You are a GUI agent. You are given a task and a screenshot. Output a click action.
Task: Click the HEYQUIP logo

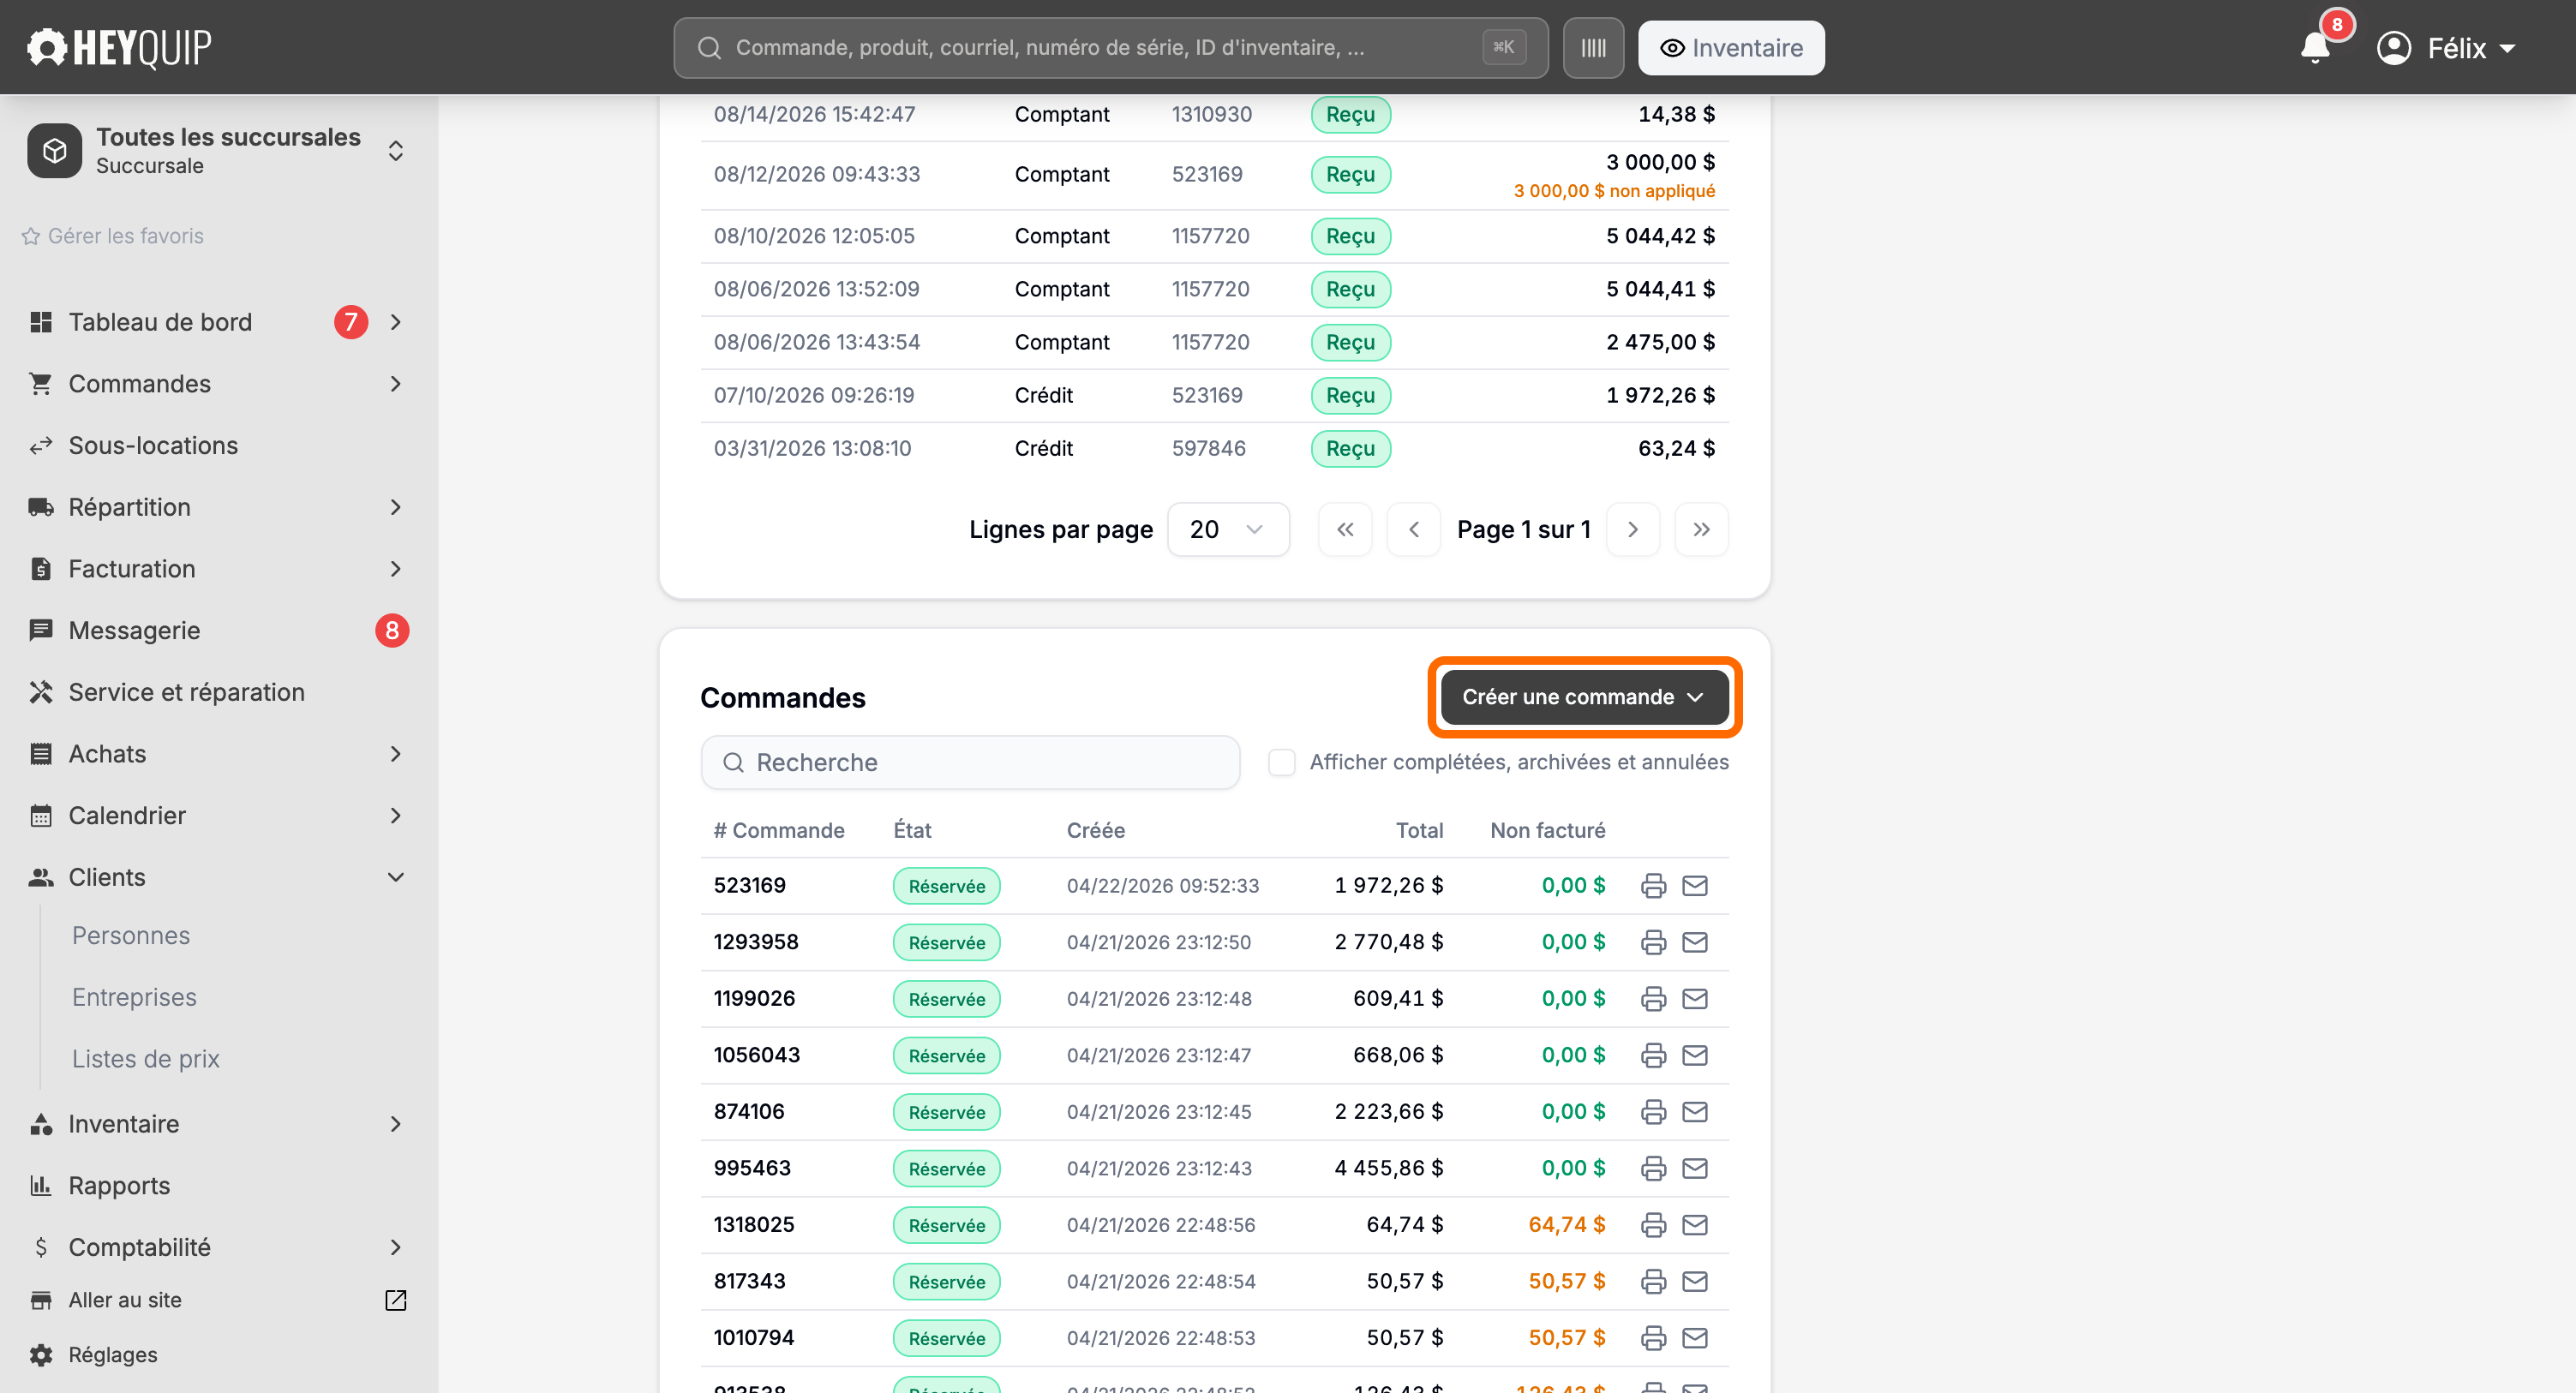coord(119,47)
